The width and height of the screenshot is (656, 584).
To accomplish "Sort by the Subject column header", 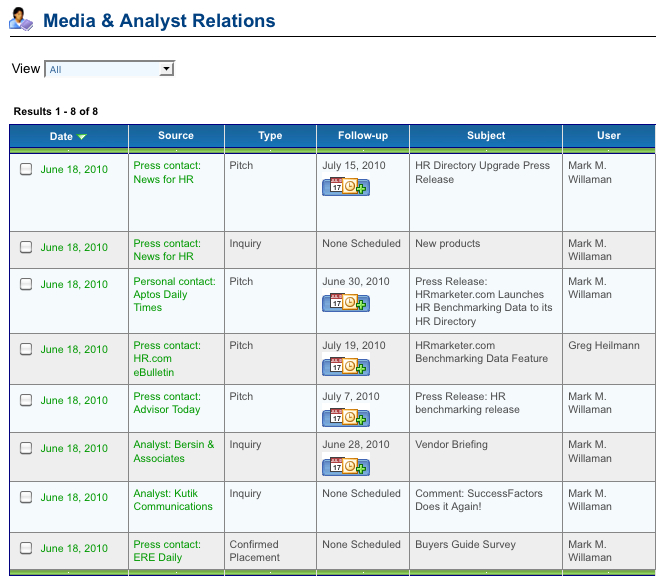I will click(x=486, y=136).
